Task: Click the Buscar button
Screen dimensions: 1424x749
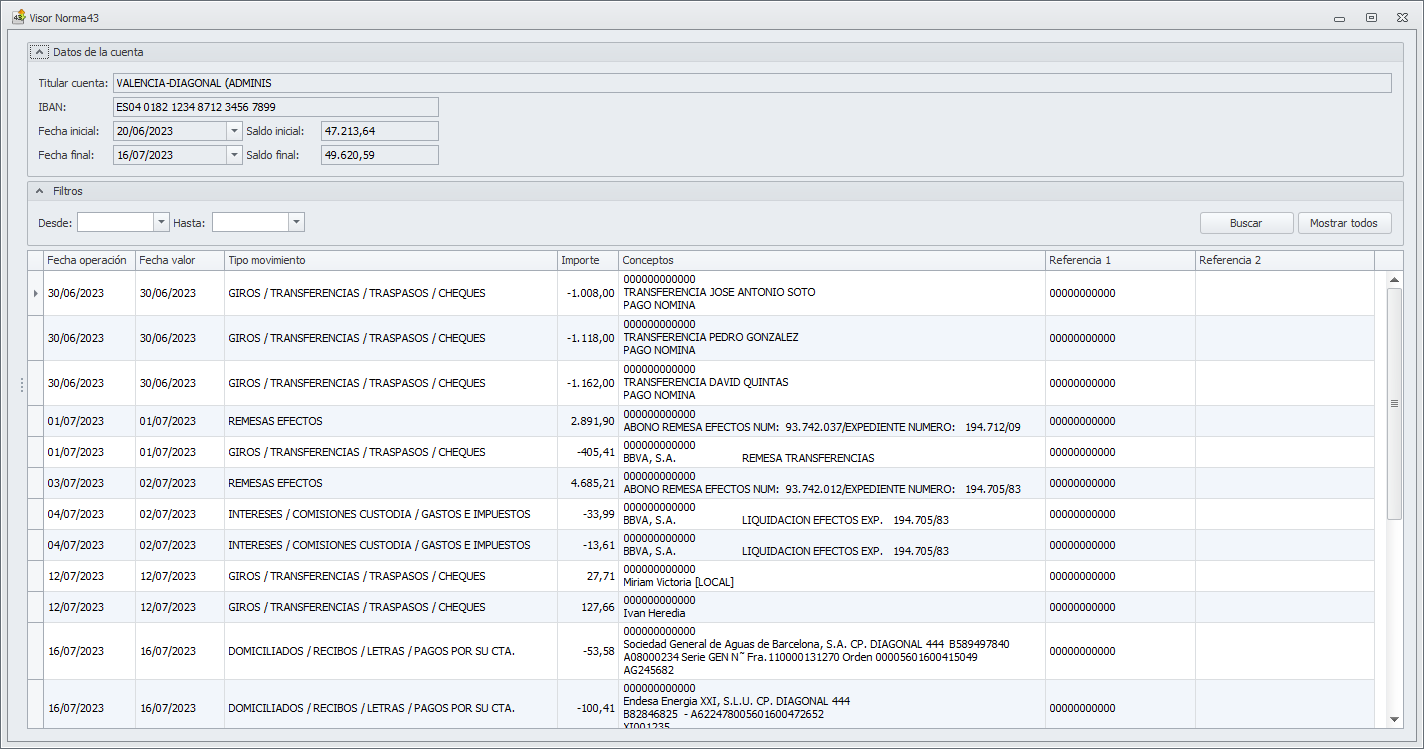Action: tap(1246, 223)
